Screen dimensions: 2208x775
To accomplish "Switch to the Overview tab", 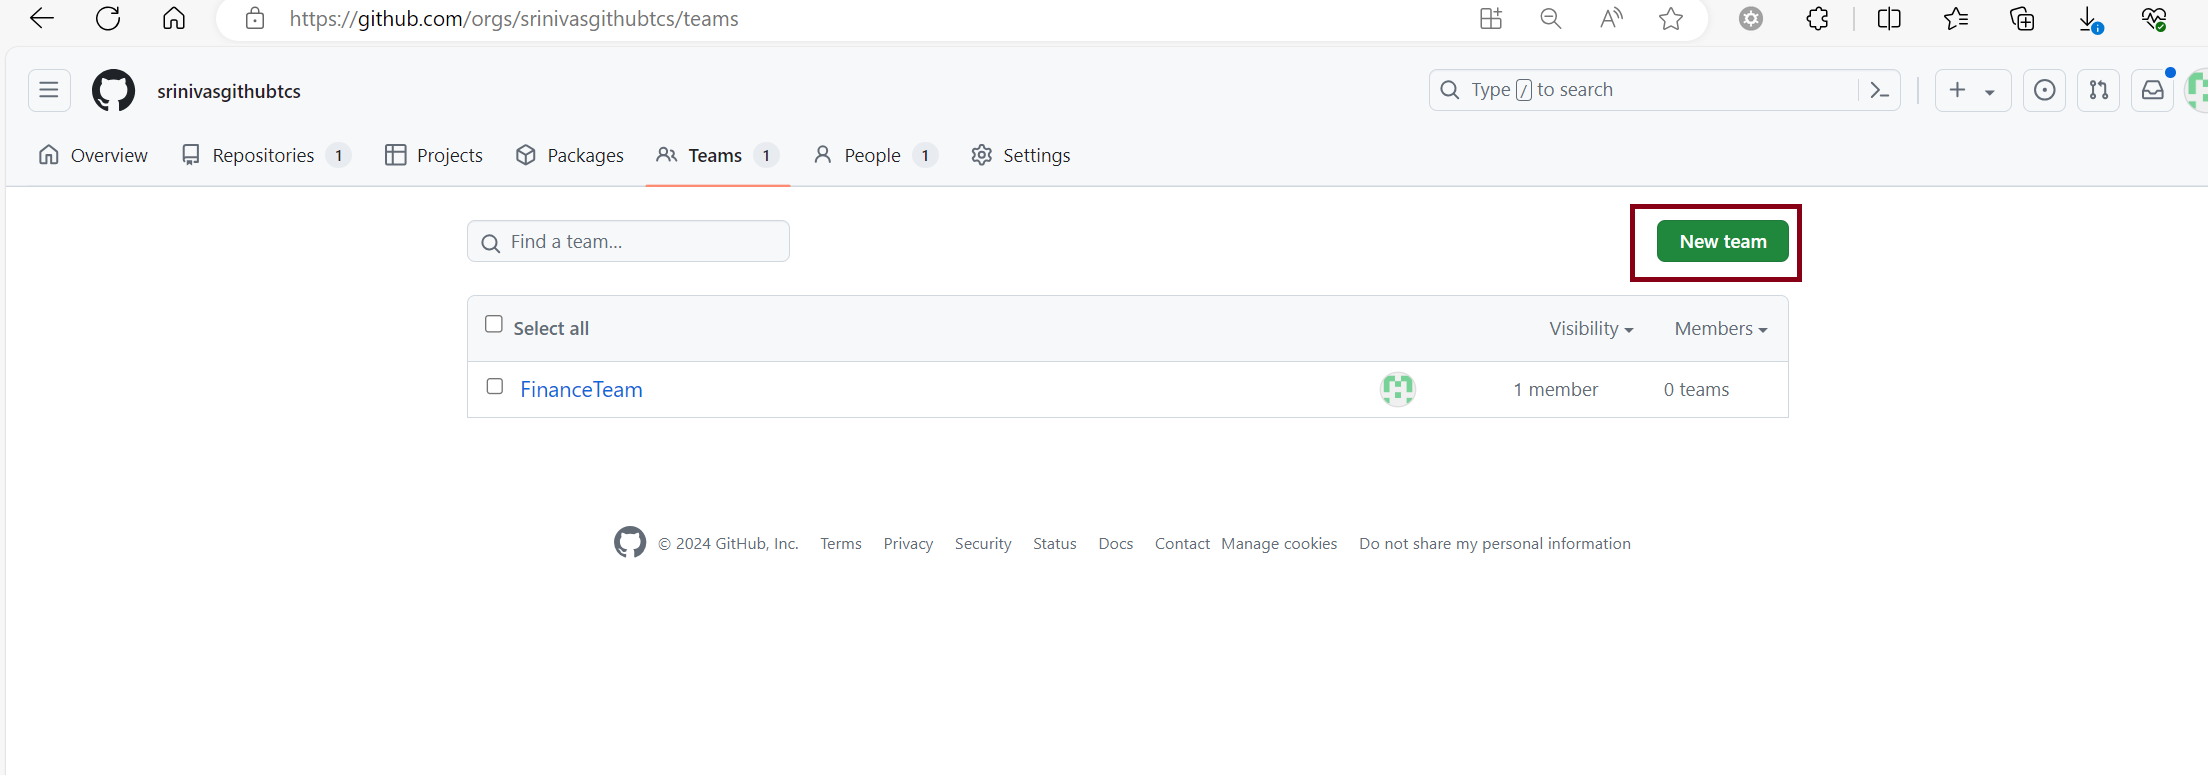I will pyautogui.click(x=93, y=155).
